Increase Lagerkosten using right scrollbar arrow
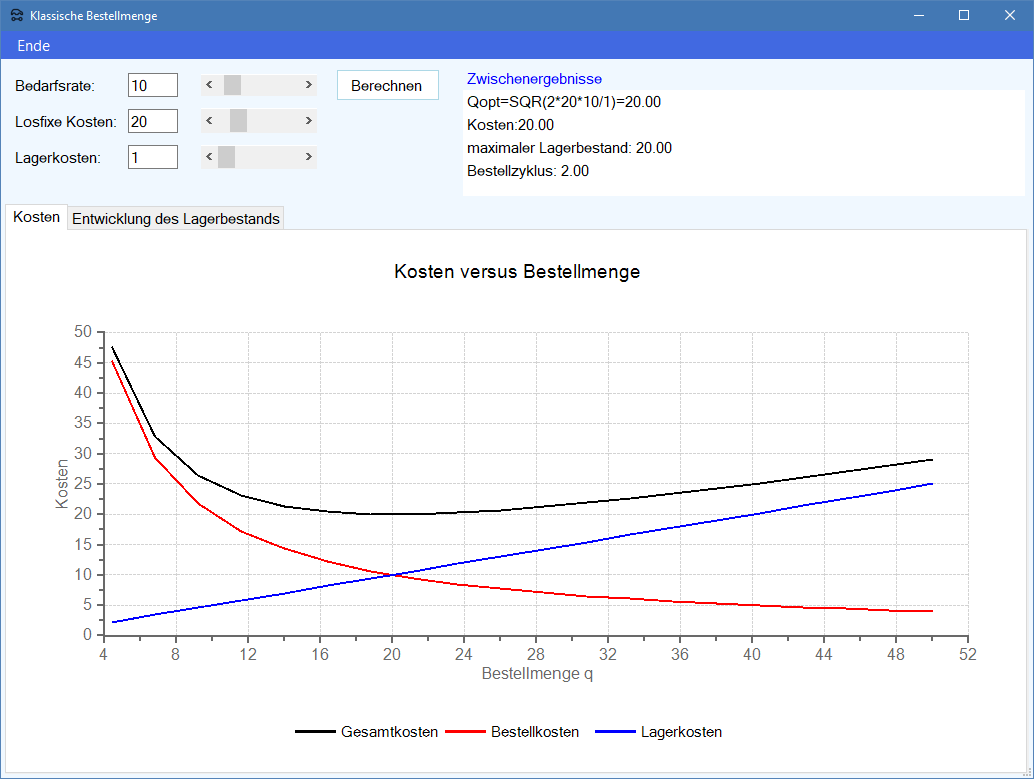The width and height of the screenshot is (1034, 779). click(x=308, y=157)
